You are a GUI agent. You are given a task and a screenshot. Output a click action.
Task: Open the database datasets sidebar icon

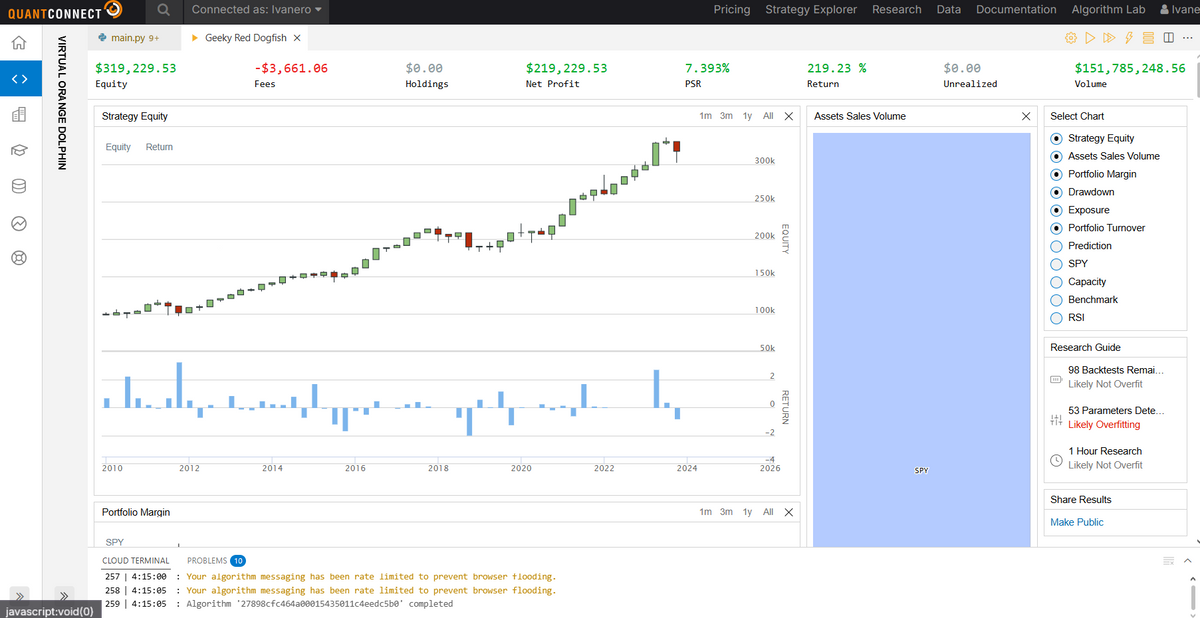18,186
